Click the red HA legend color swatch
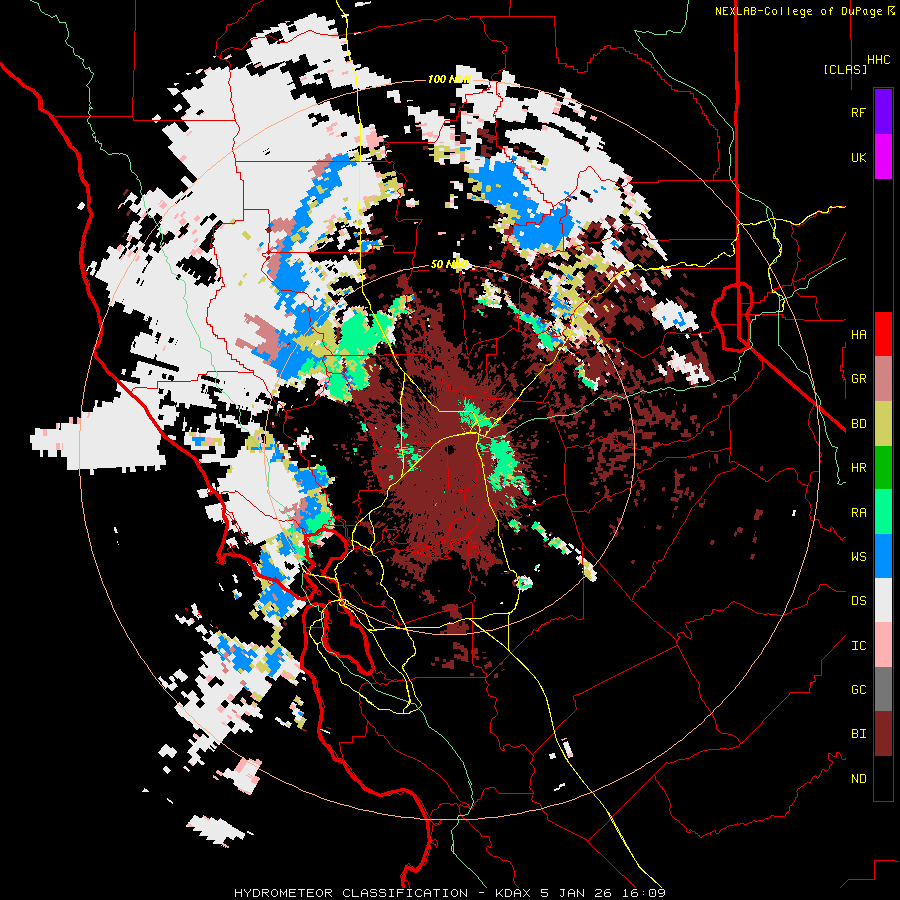 (883, 334)
